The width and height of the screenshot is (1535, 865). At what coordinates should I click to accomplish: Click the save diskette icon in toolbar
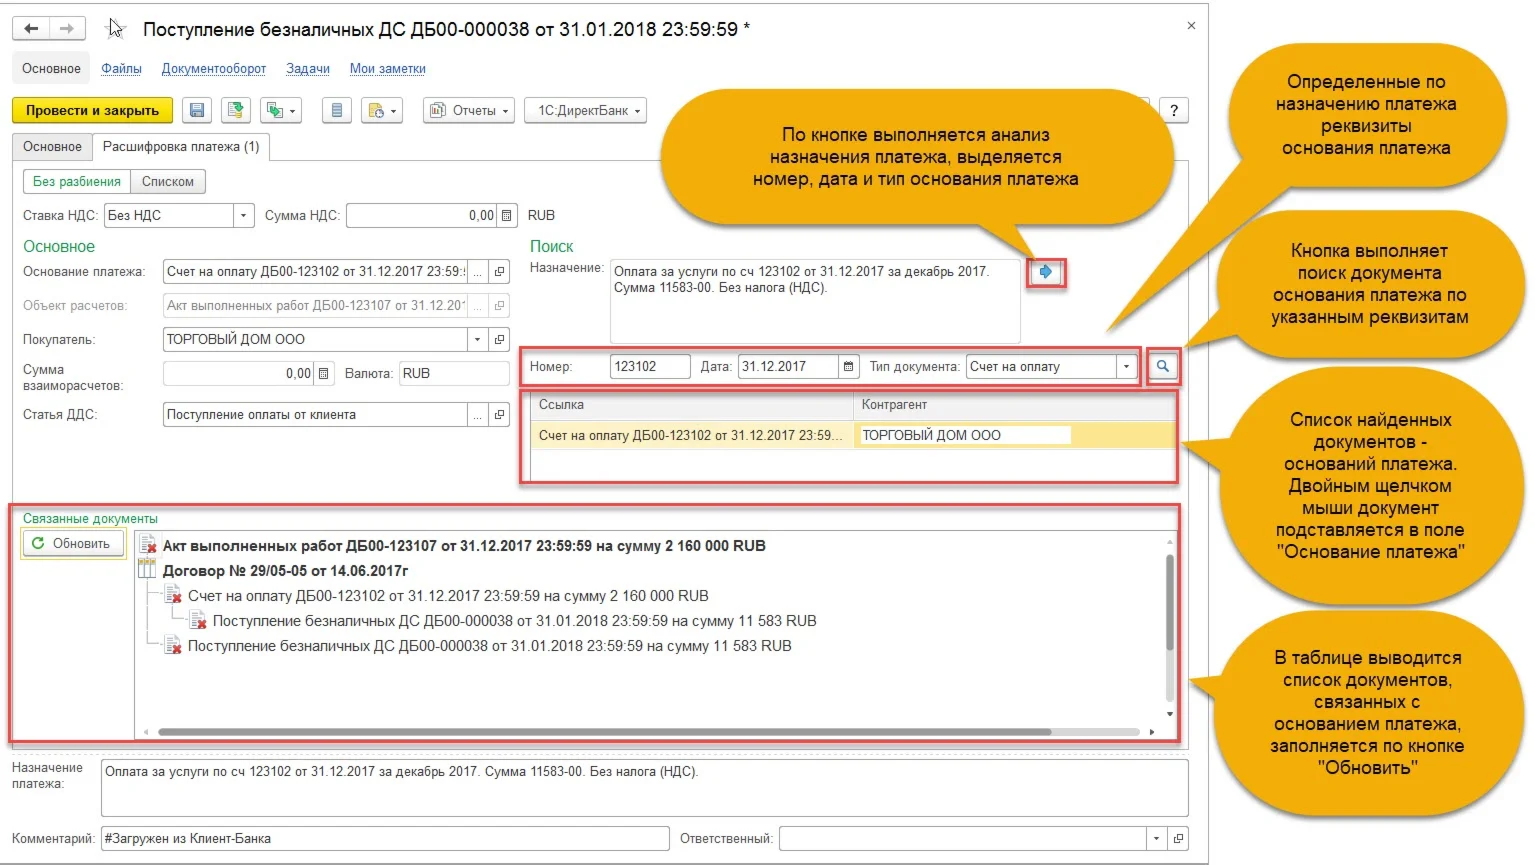[x=197, y=110]
